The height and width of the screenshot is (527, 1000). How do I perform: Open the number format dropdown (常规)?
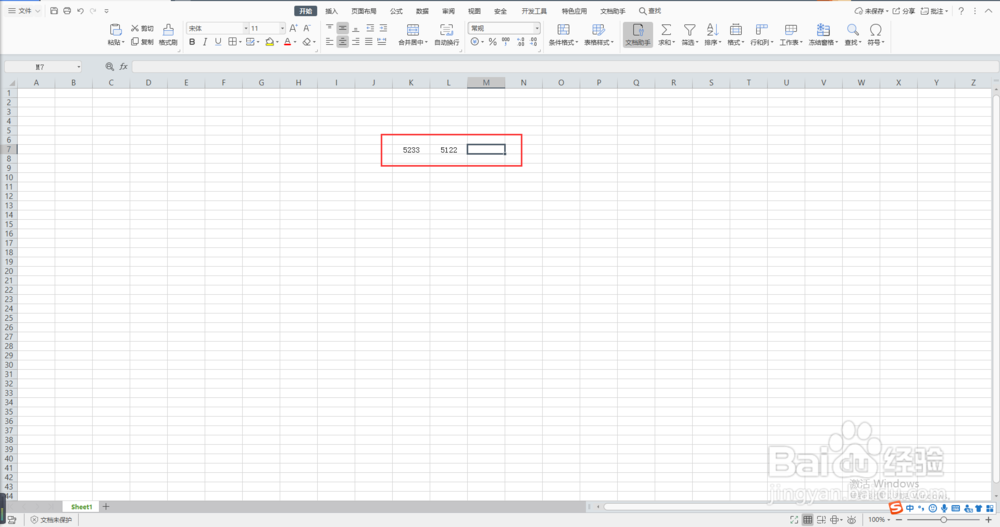tap(537, 28)
